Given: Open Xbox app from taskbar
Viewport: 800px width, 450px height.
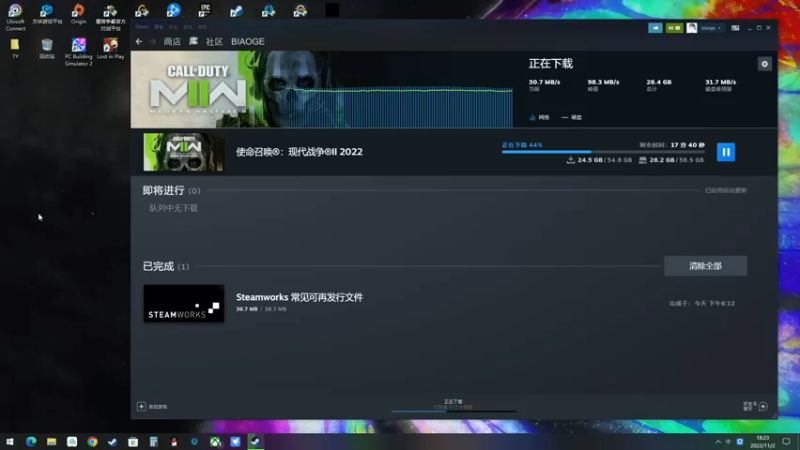Looking at the screenshot, I should [215, 442].
